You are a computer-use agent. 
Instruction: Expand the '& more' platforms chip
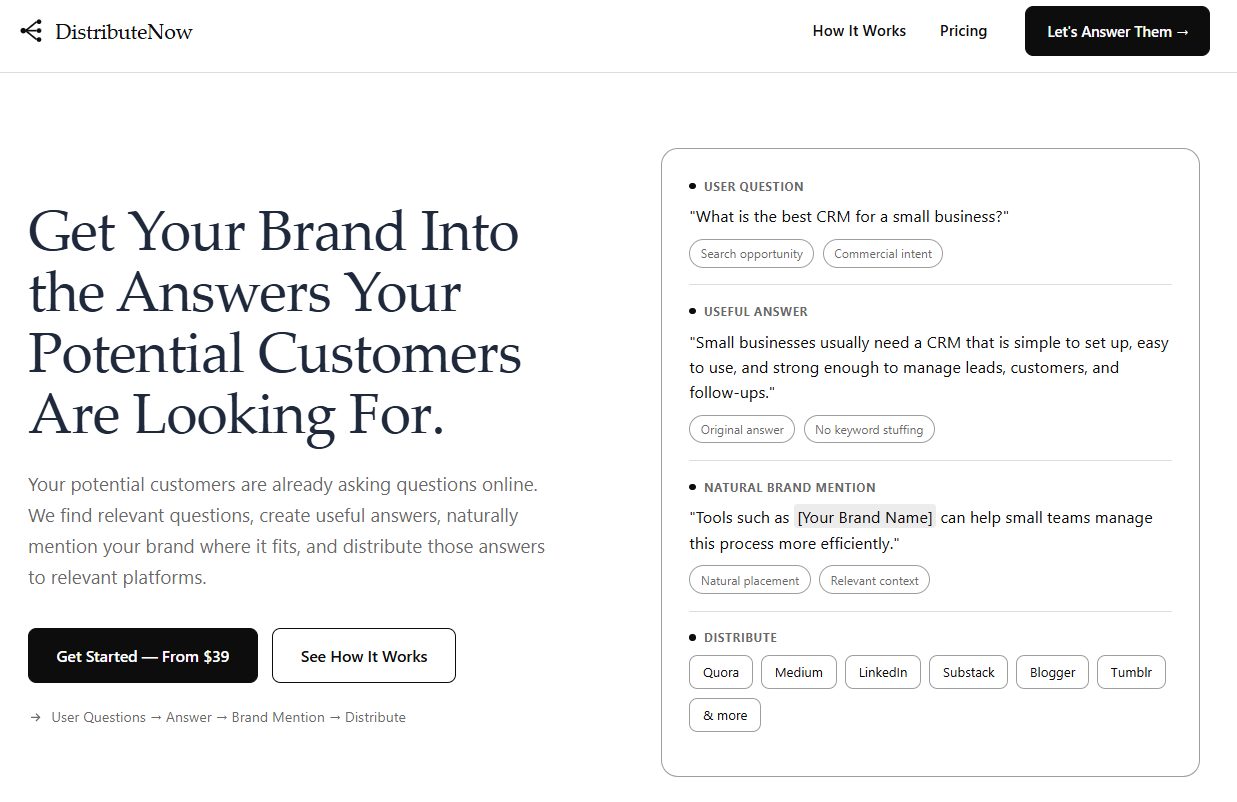[725, 715]
